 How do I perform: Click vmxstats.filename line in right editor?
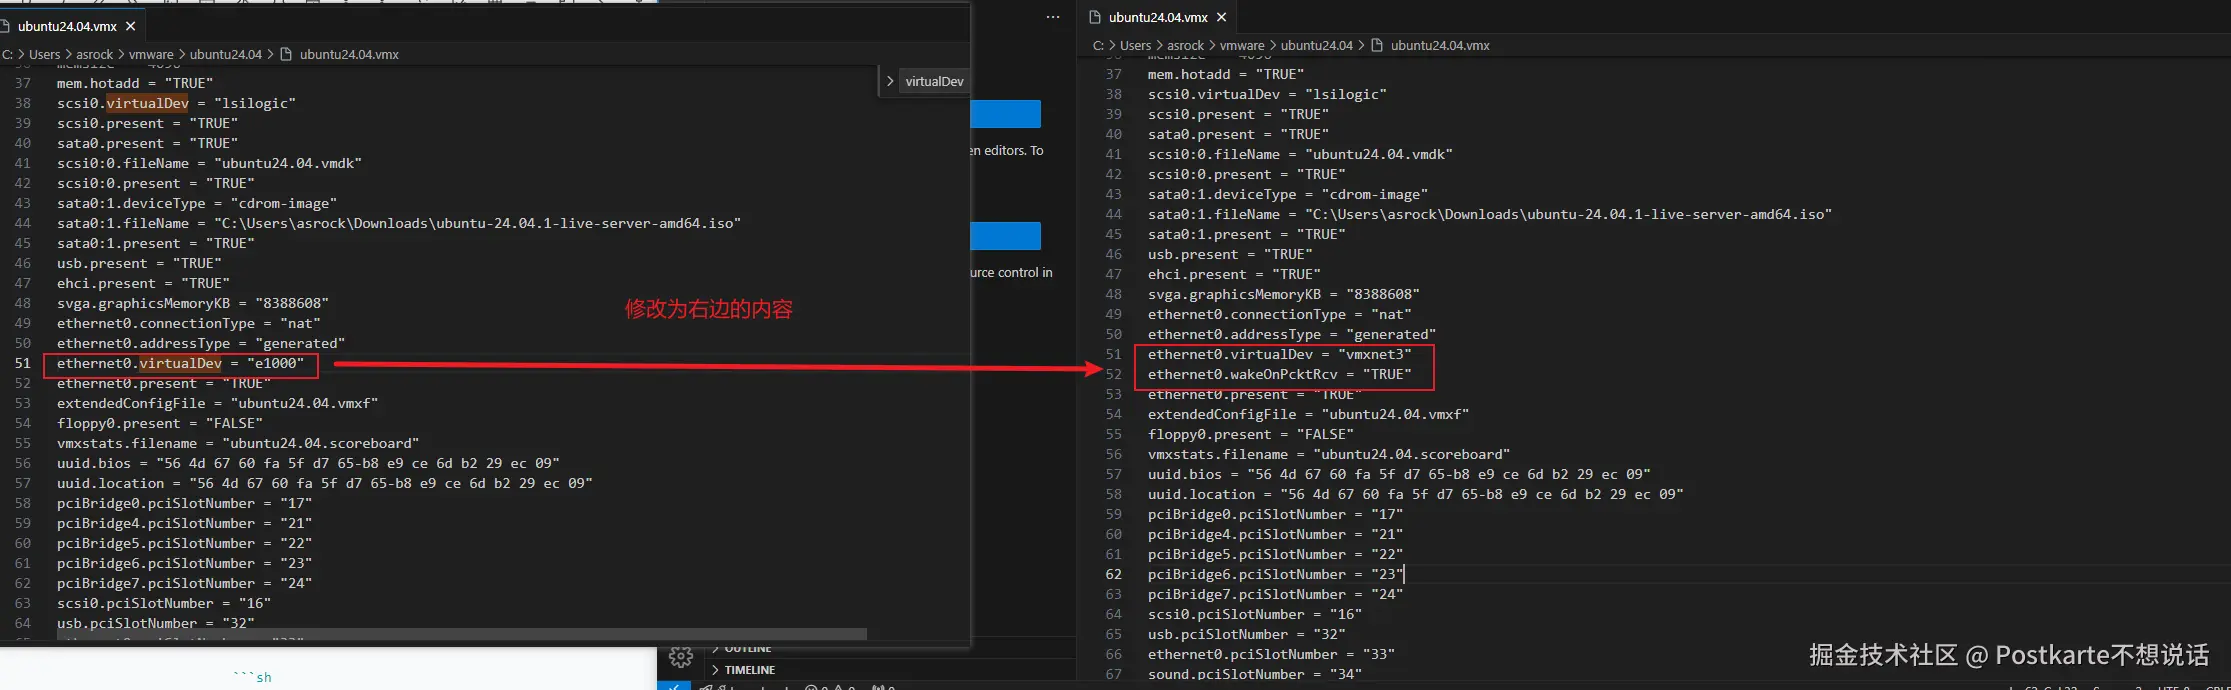point(1329,454)
